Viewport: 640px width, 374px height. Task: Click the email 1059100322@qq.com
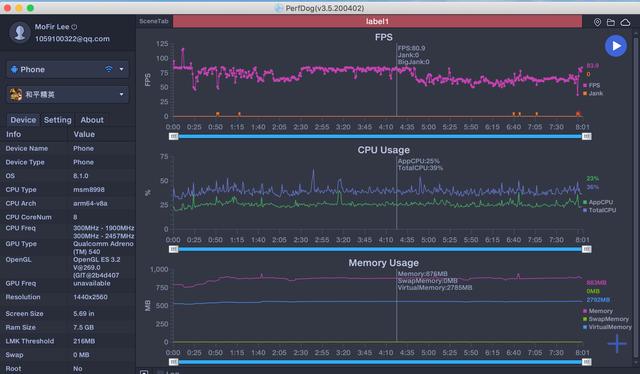[72, 39]
